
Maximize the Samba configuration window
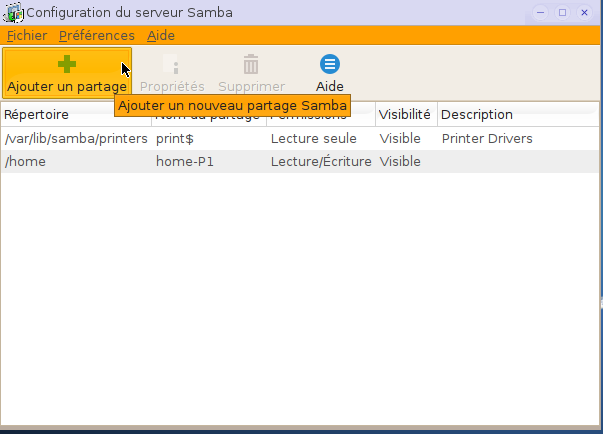tap(562, 13)
